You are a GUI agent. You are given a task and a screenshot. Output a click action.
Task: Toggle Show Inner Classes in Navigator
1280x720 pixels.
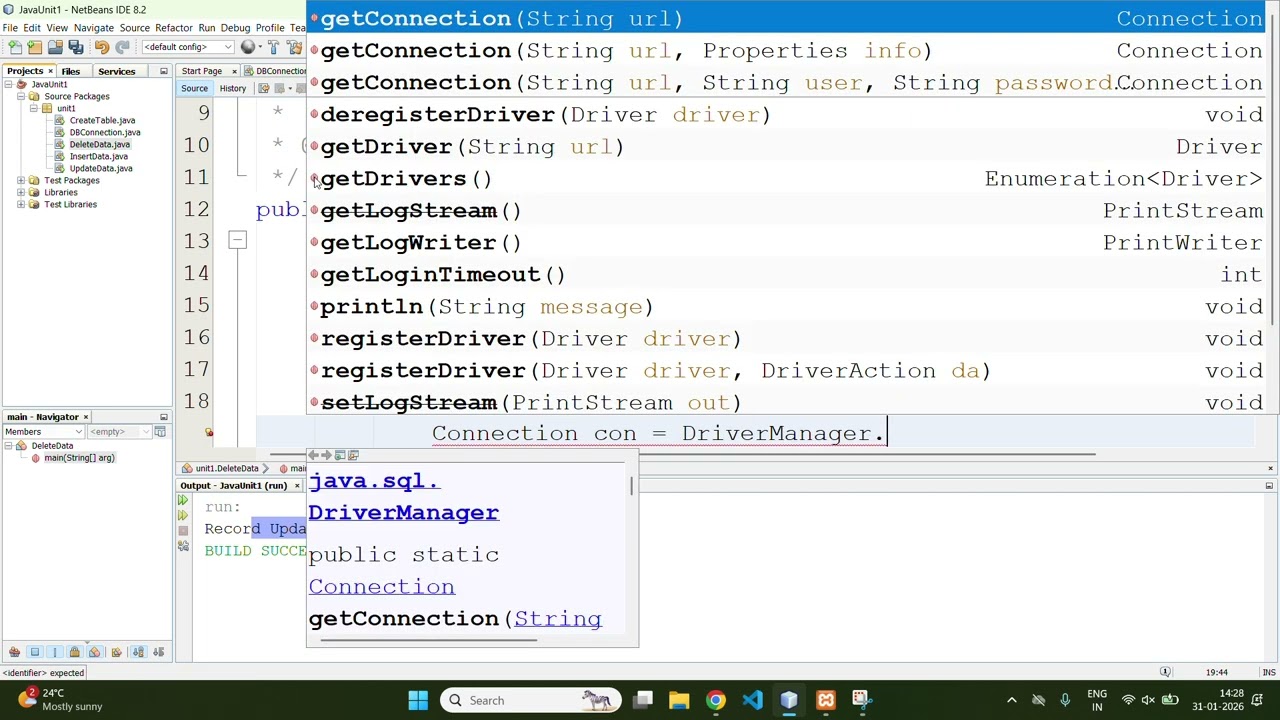(94, 652)
